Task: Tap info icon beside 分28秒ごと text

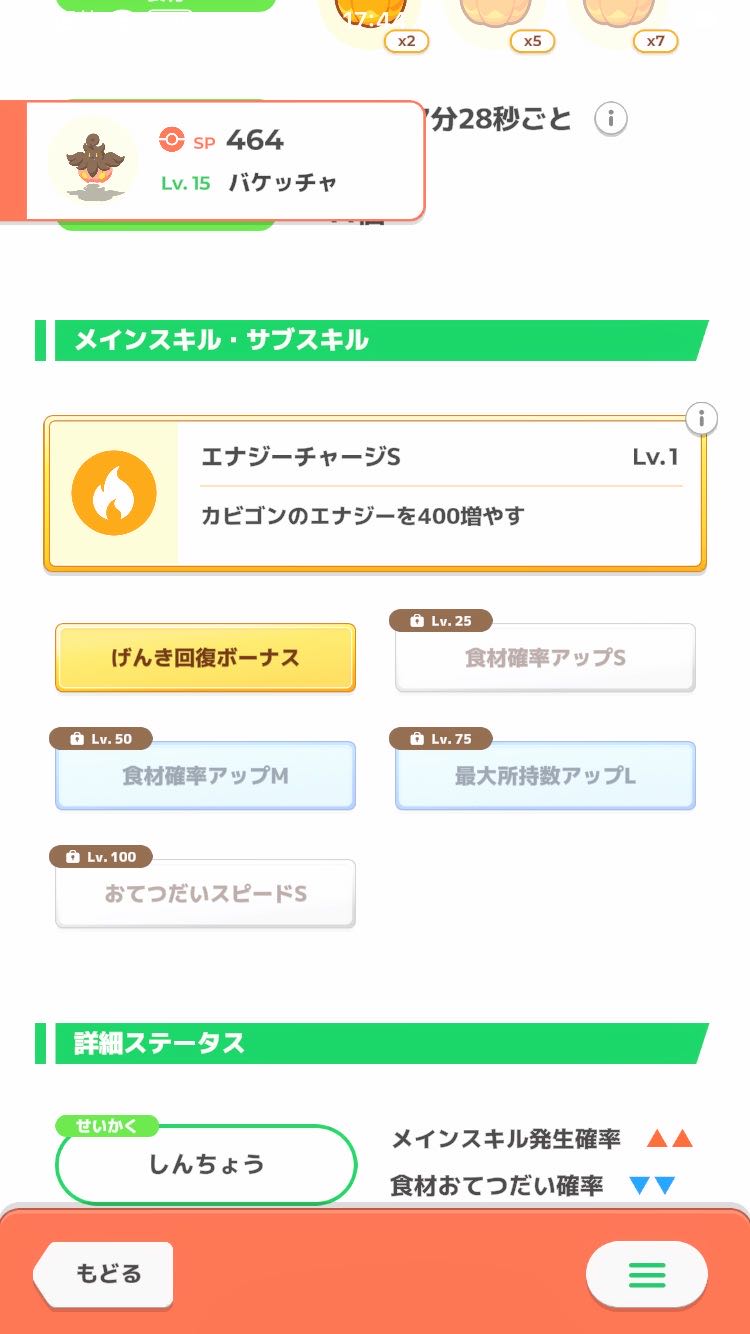Action: (x=611, y=119)
